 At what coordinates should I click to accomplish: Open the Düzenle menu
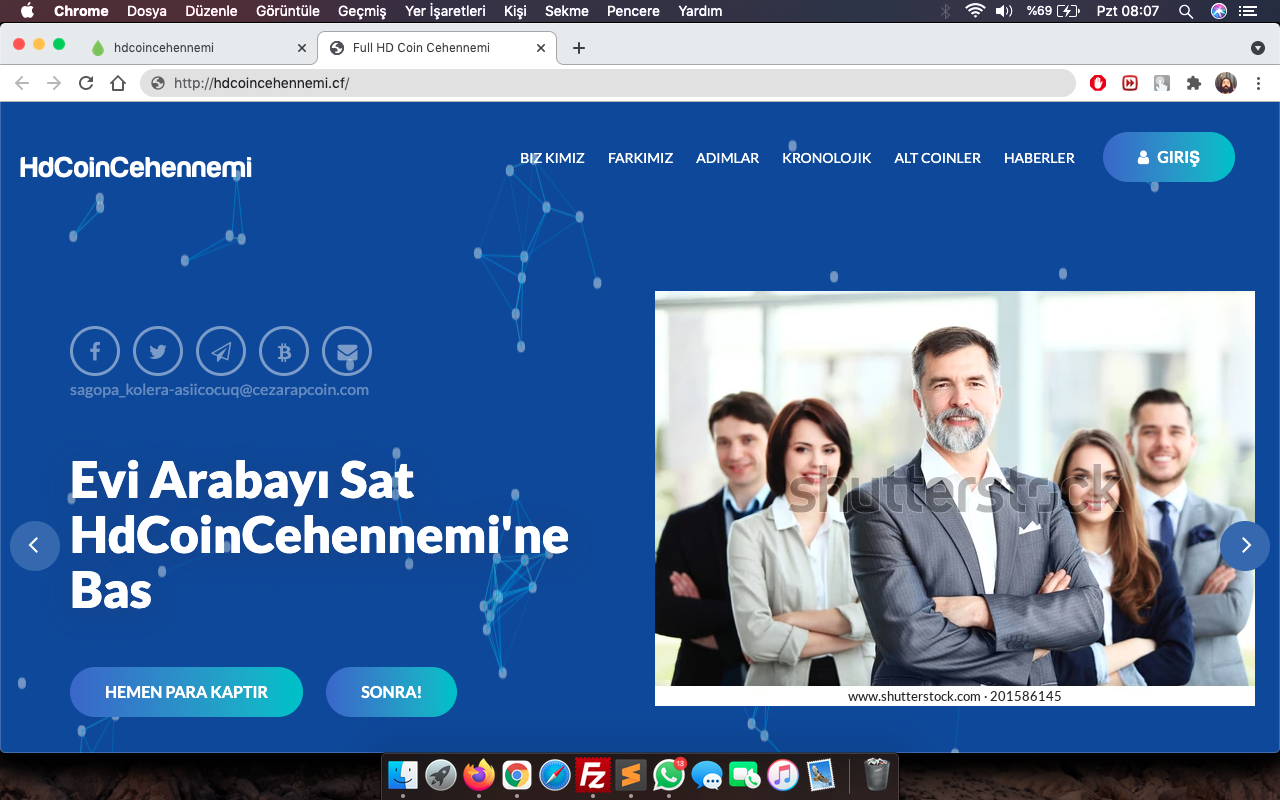coord(211,11)
